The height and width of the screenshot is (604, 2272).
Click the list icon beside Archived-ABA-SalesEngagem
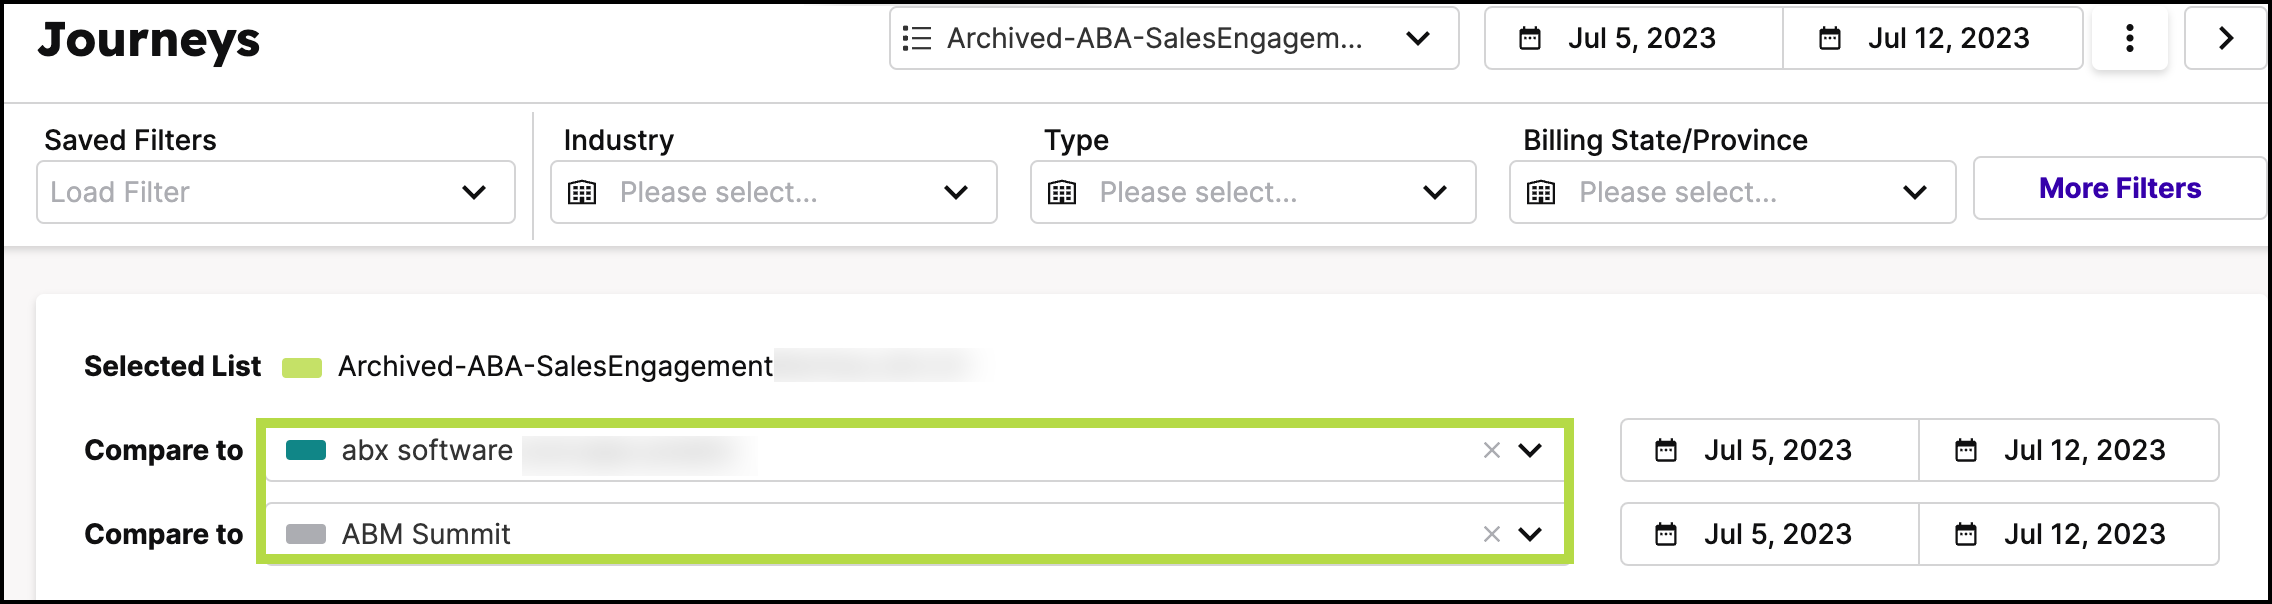[916, 39]
